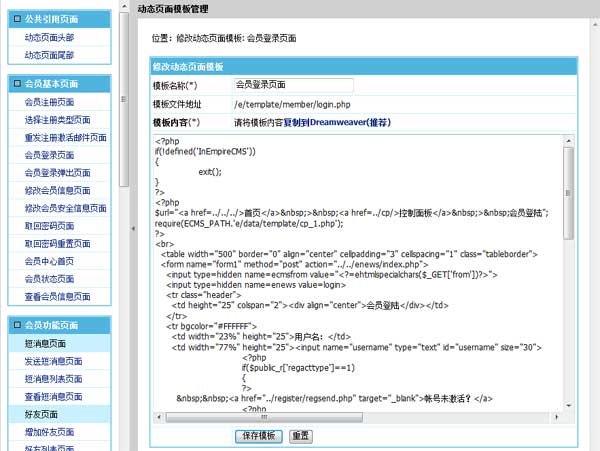Click the 模板名称 input field
The image size is (600, 451).
click(292, 86)
